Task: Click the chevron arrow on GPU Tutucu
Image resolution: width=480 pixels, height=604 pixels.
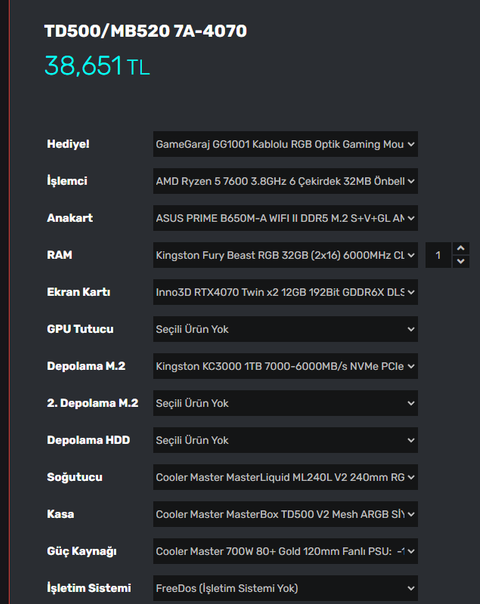Action: point(411,329)
